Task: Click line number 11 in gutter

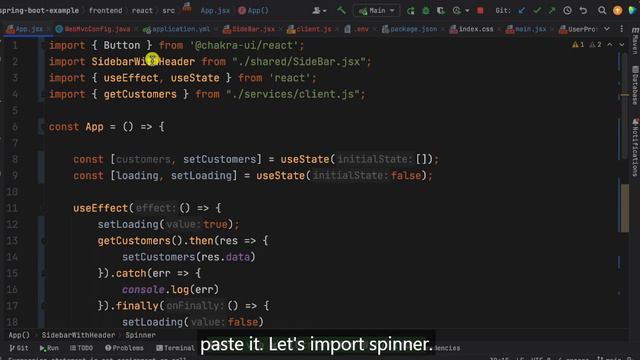Action: pyautogui.click(x=13, y=208)
